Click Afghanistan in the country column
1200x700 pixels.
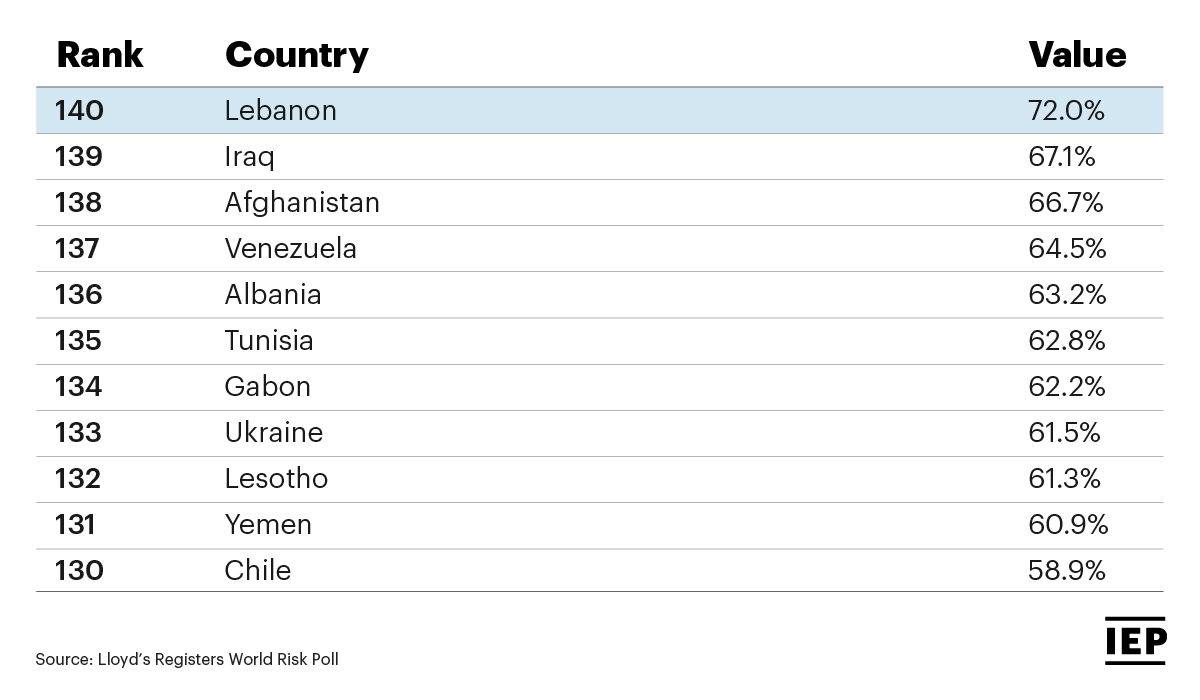(302, 203)
